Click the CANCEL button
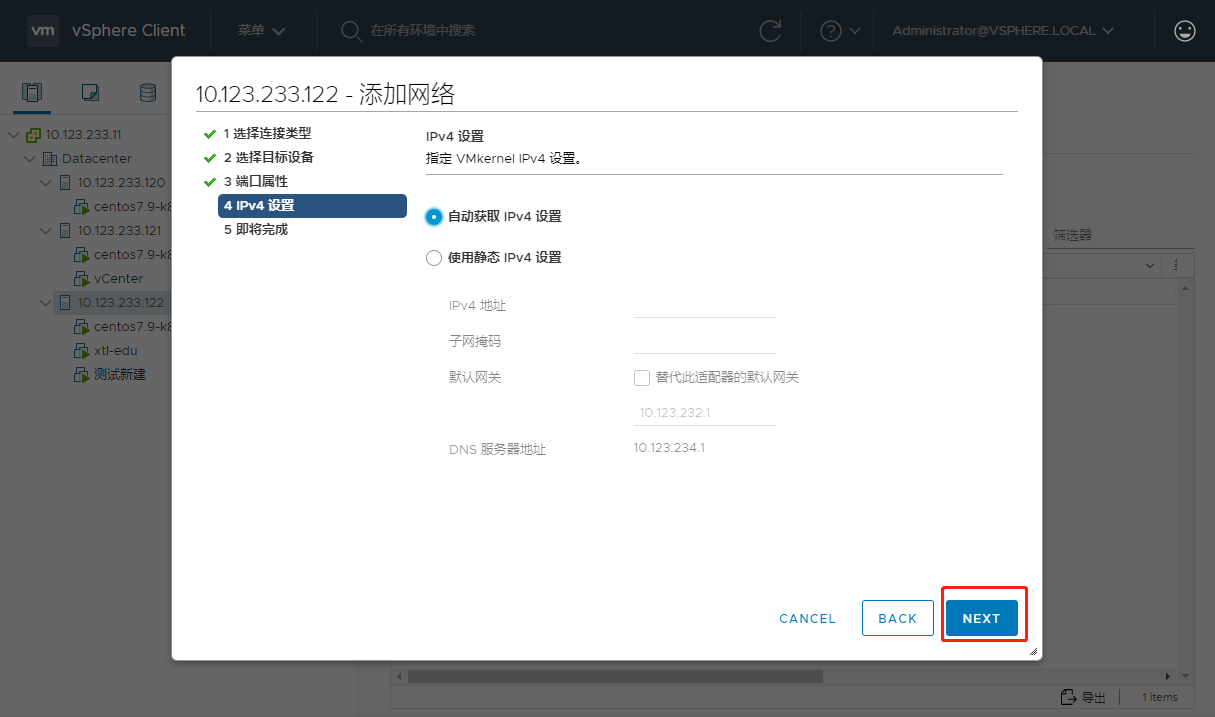The width and height of the screenshot is (1215, 717). click(x=807, y=618)
